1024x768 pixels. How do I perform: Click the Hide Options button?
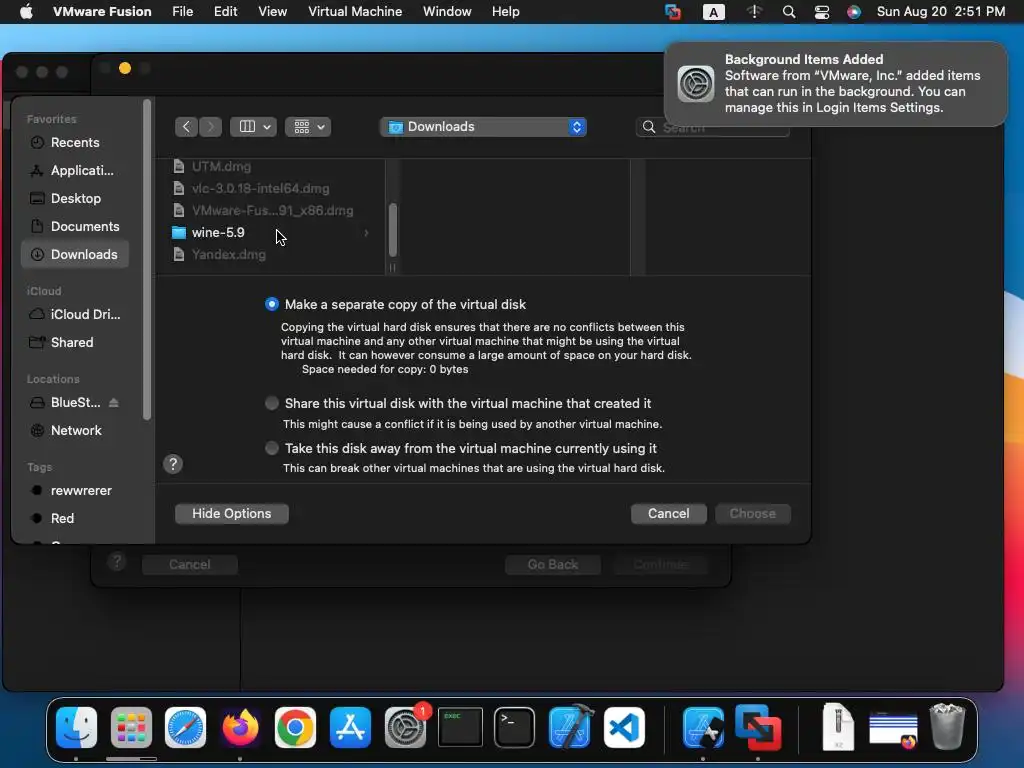click(x=231, y=513)
